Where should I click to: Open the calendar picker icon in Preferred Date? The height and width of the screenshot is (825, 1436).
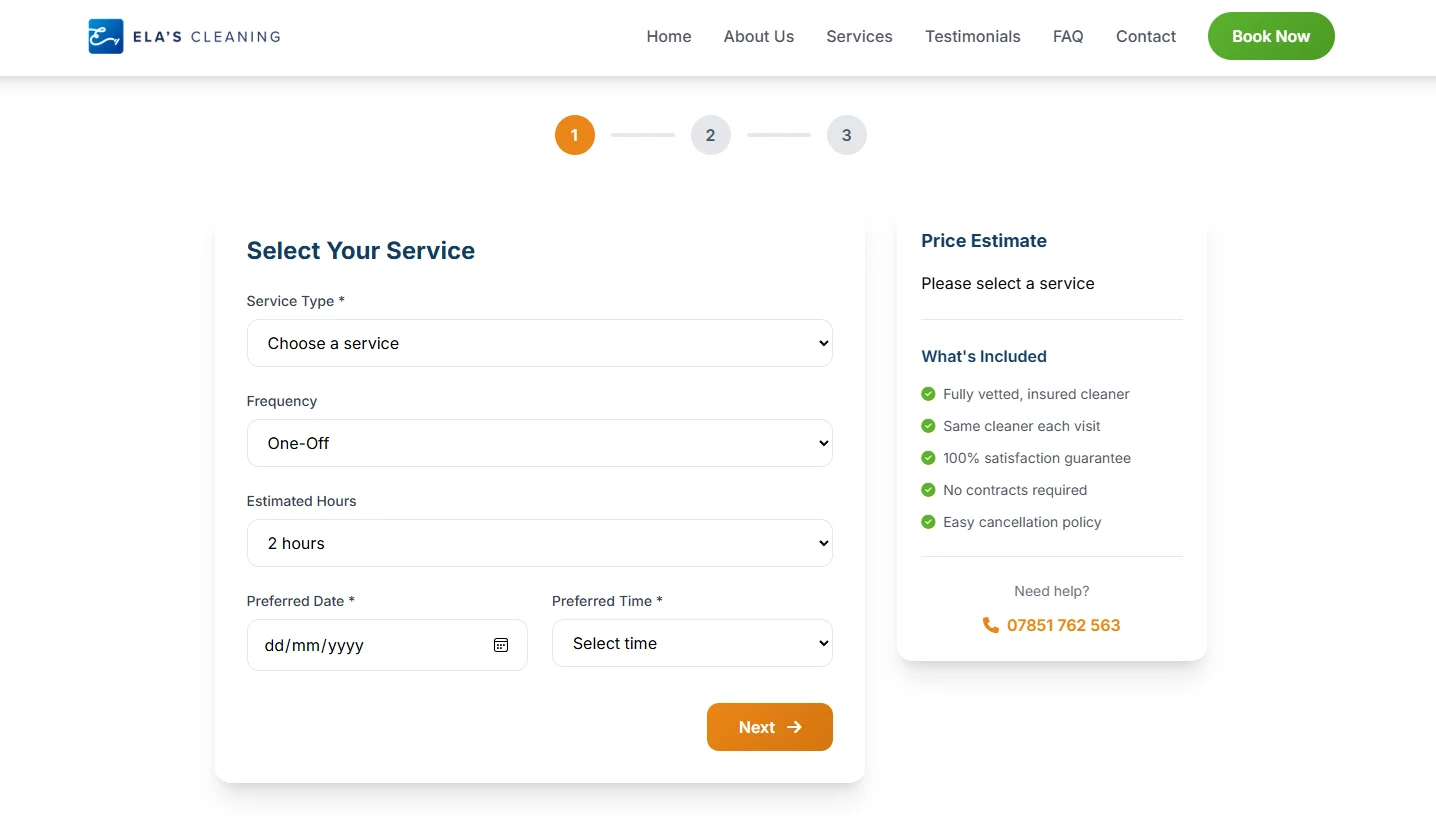tap(501, 645)
